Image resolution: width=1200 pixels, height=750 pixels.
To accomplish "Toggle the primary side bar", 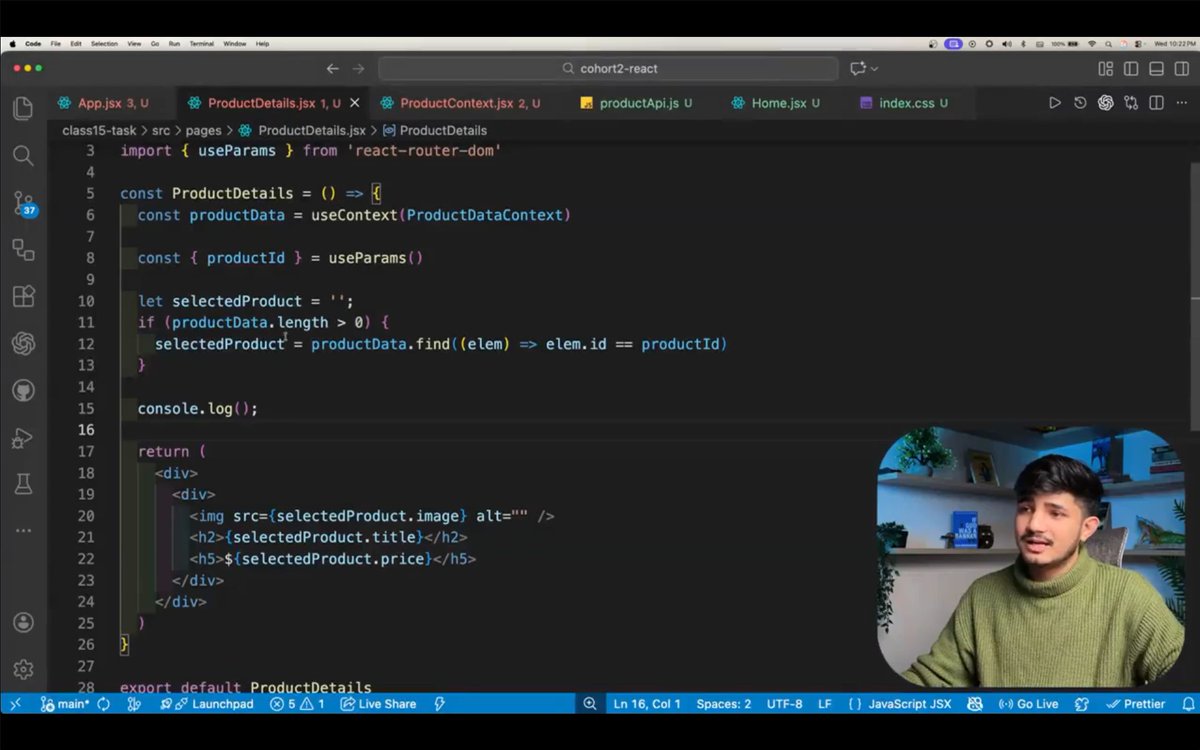I will pyautogui.click(x=1131, y=69).
